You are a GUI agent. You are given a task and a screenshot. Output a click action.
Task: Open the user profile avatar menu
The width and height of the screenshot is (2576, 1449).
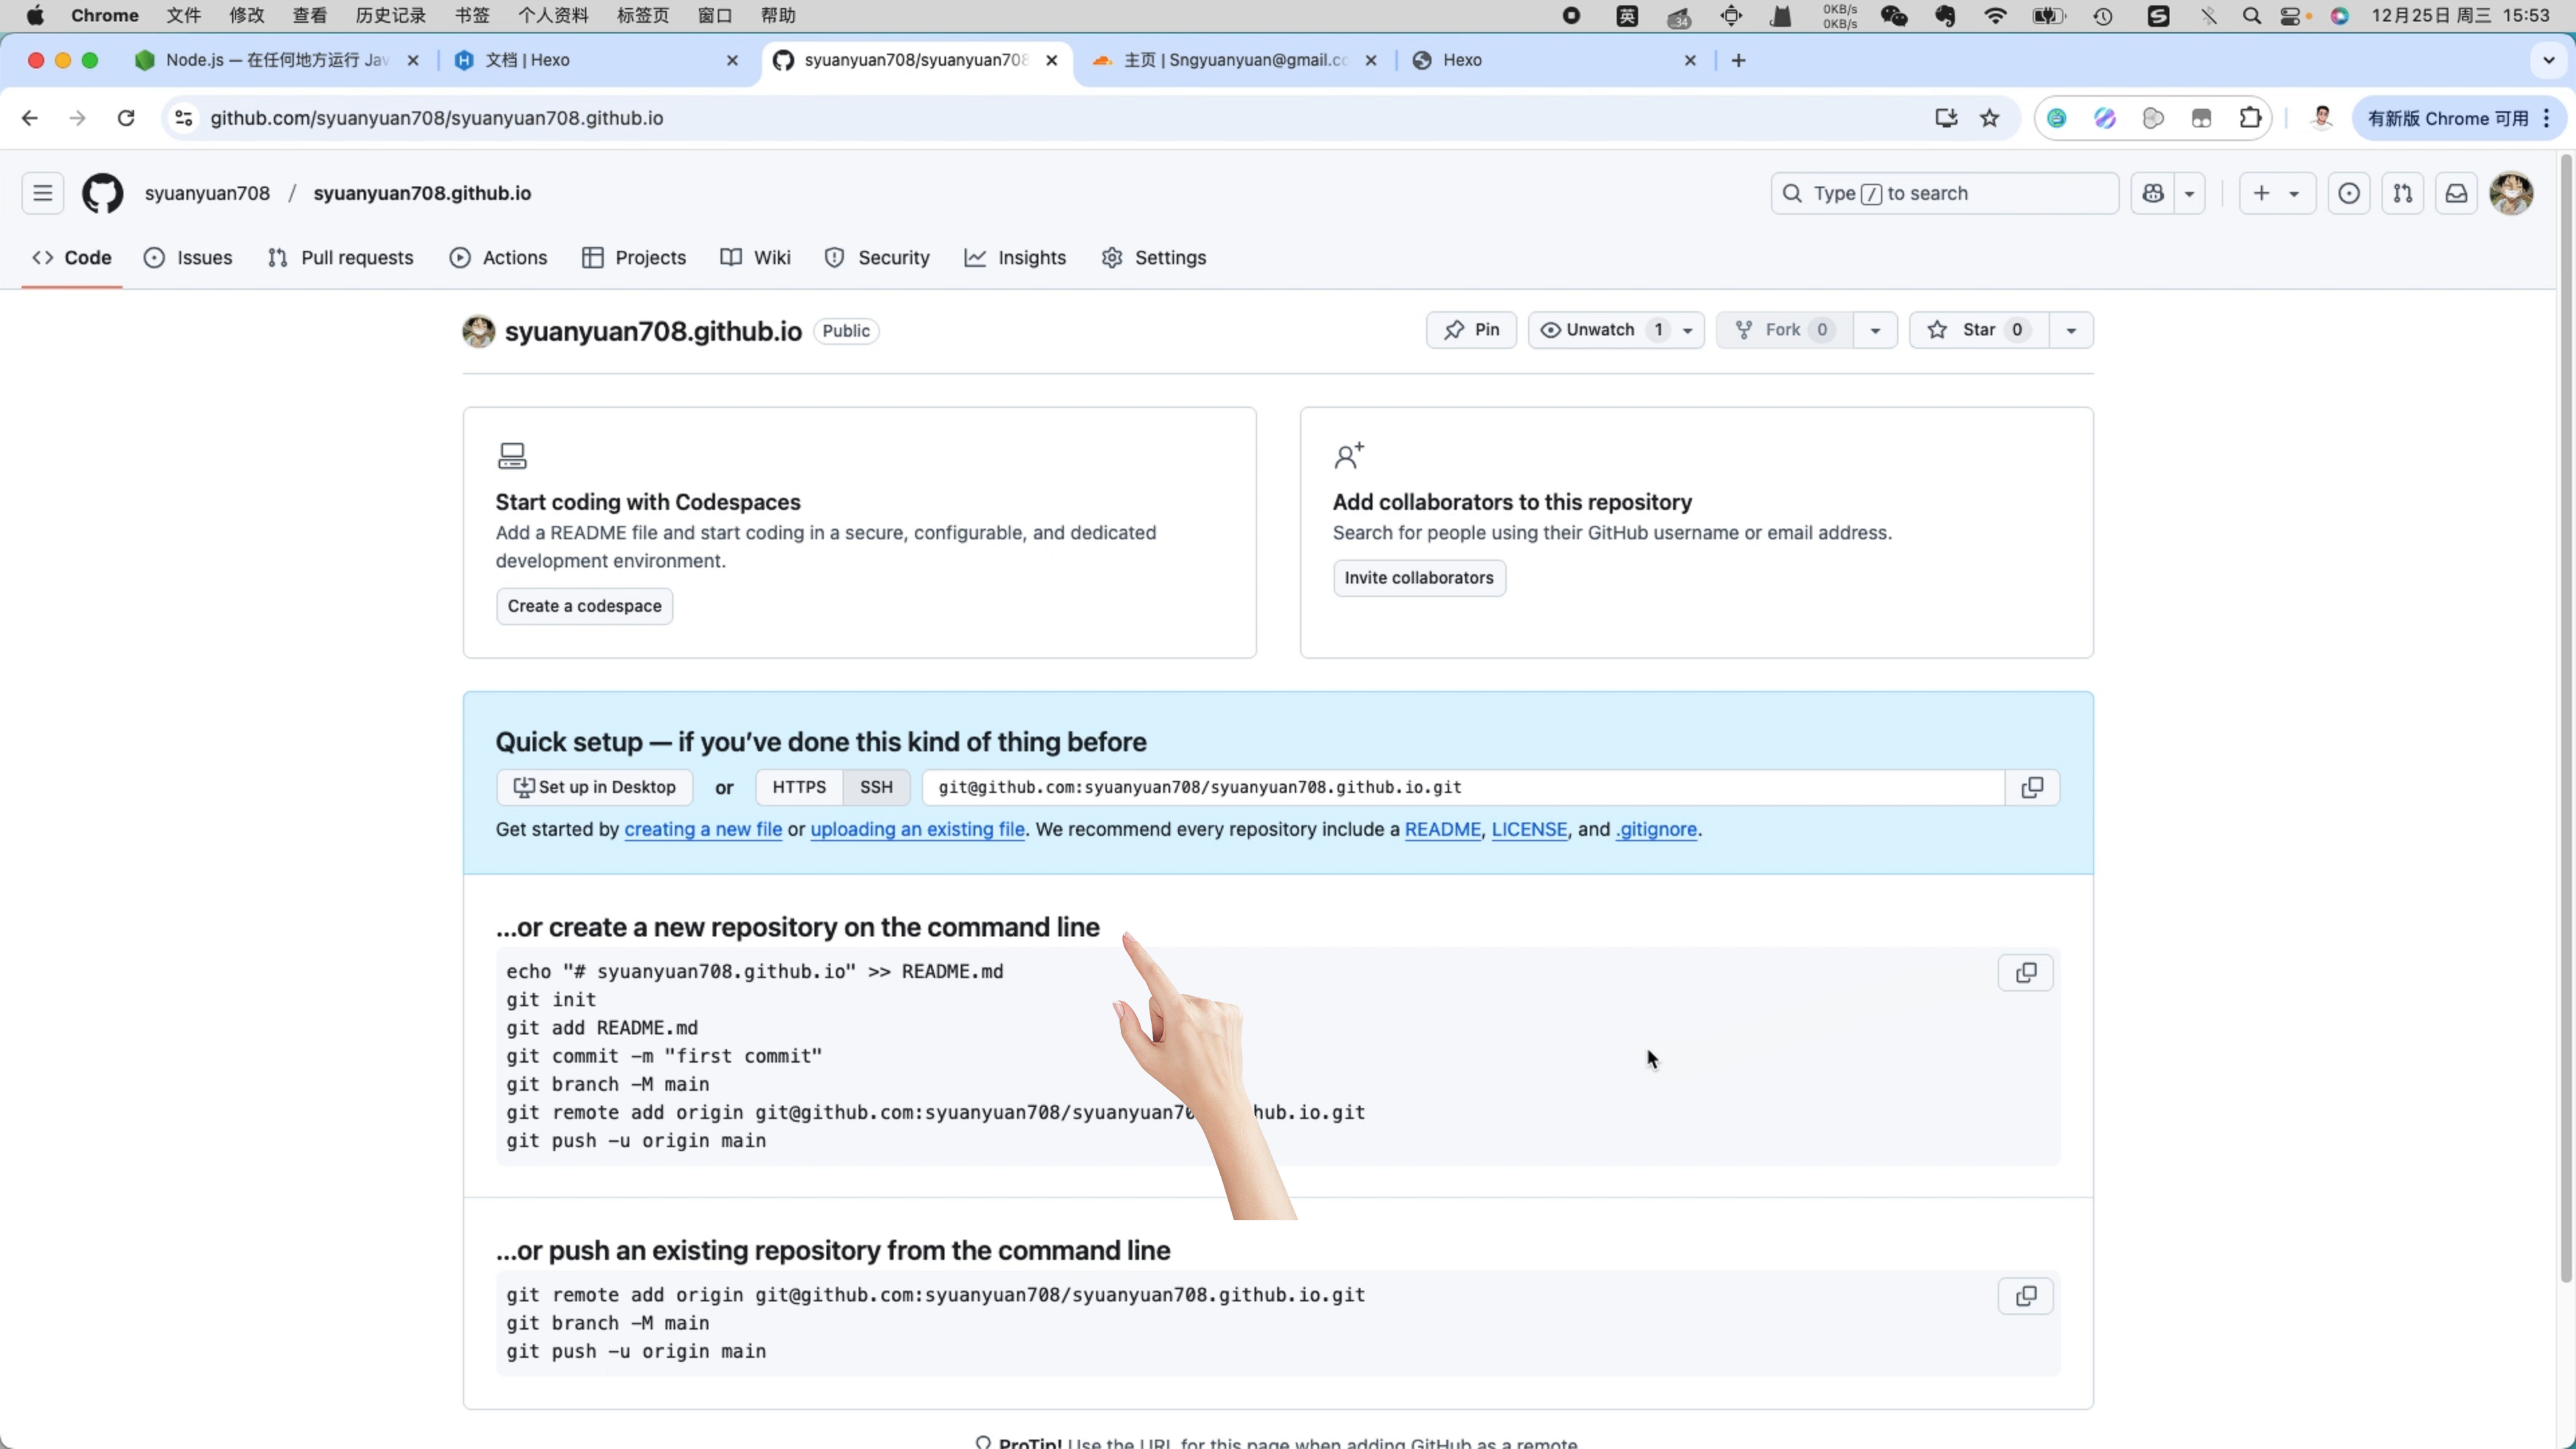click(x=2511, y=193)
